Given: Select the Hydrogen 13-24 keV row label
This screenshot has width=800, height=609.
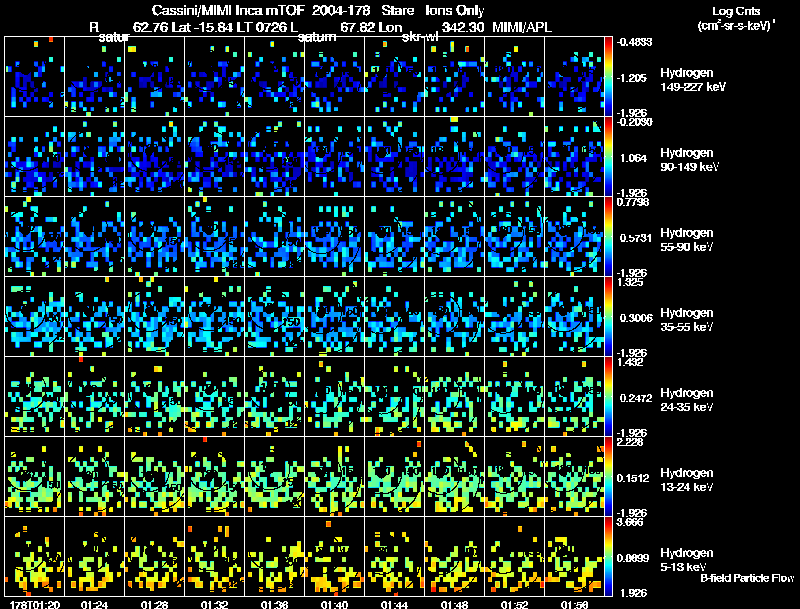Looking at the screenshot, I should click(x=687, y=480).
